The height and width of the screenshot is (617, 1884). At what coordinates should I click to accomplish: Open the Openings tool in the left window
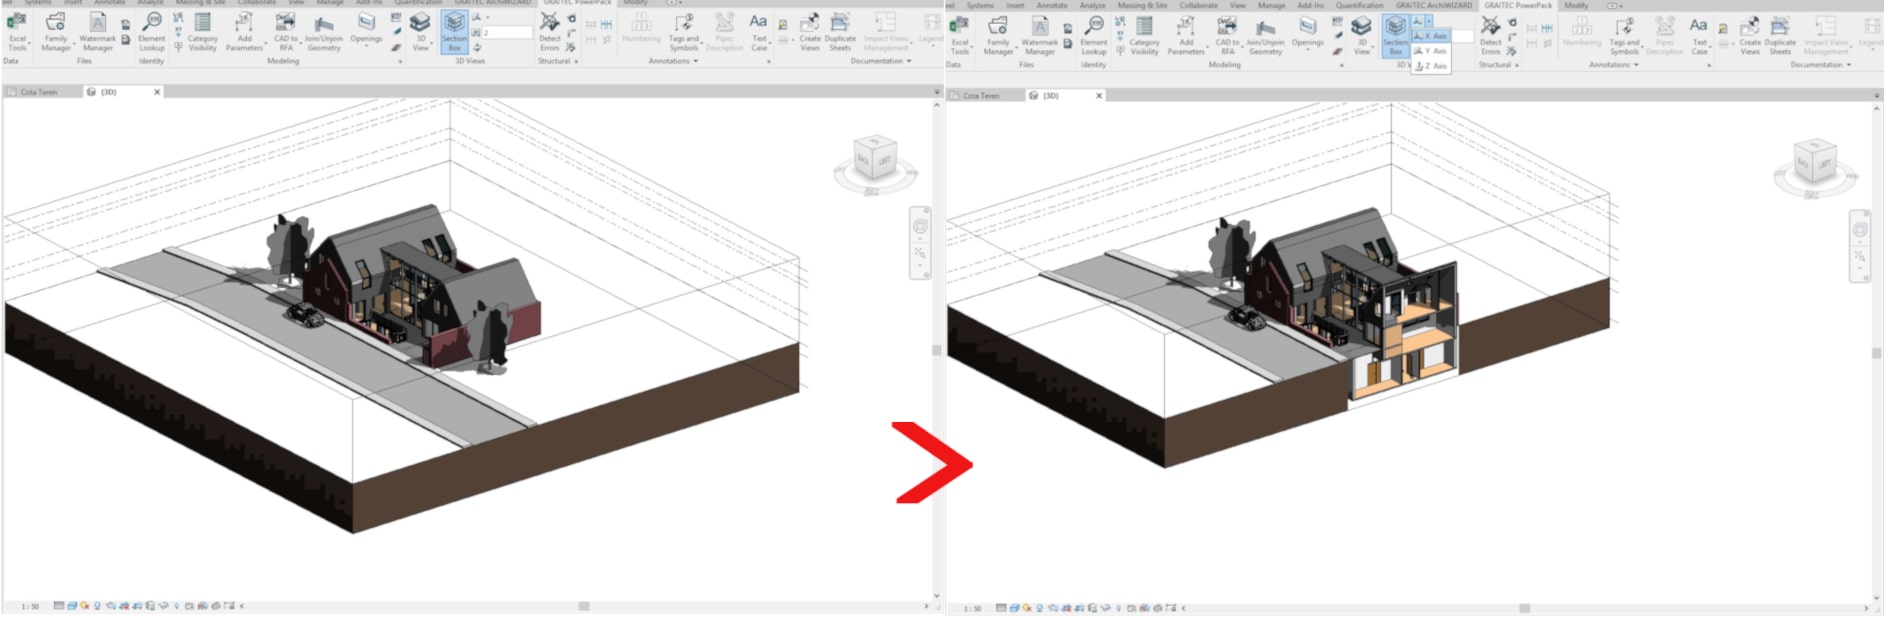pos(366,29)
